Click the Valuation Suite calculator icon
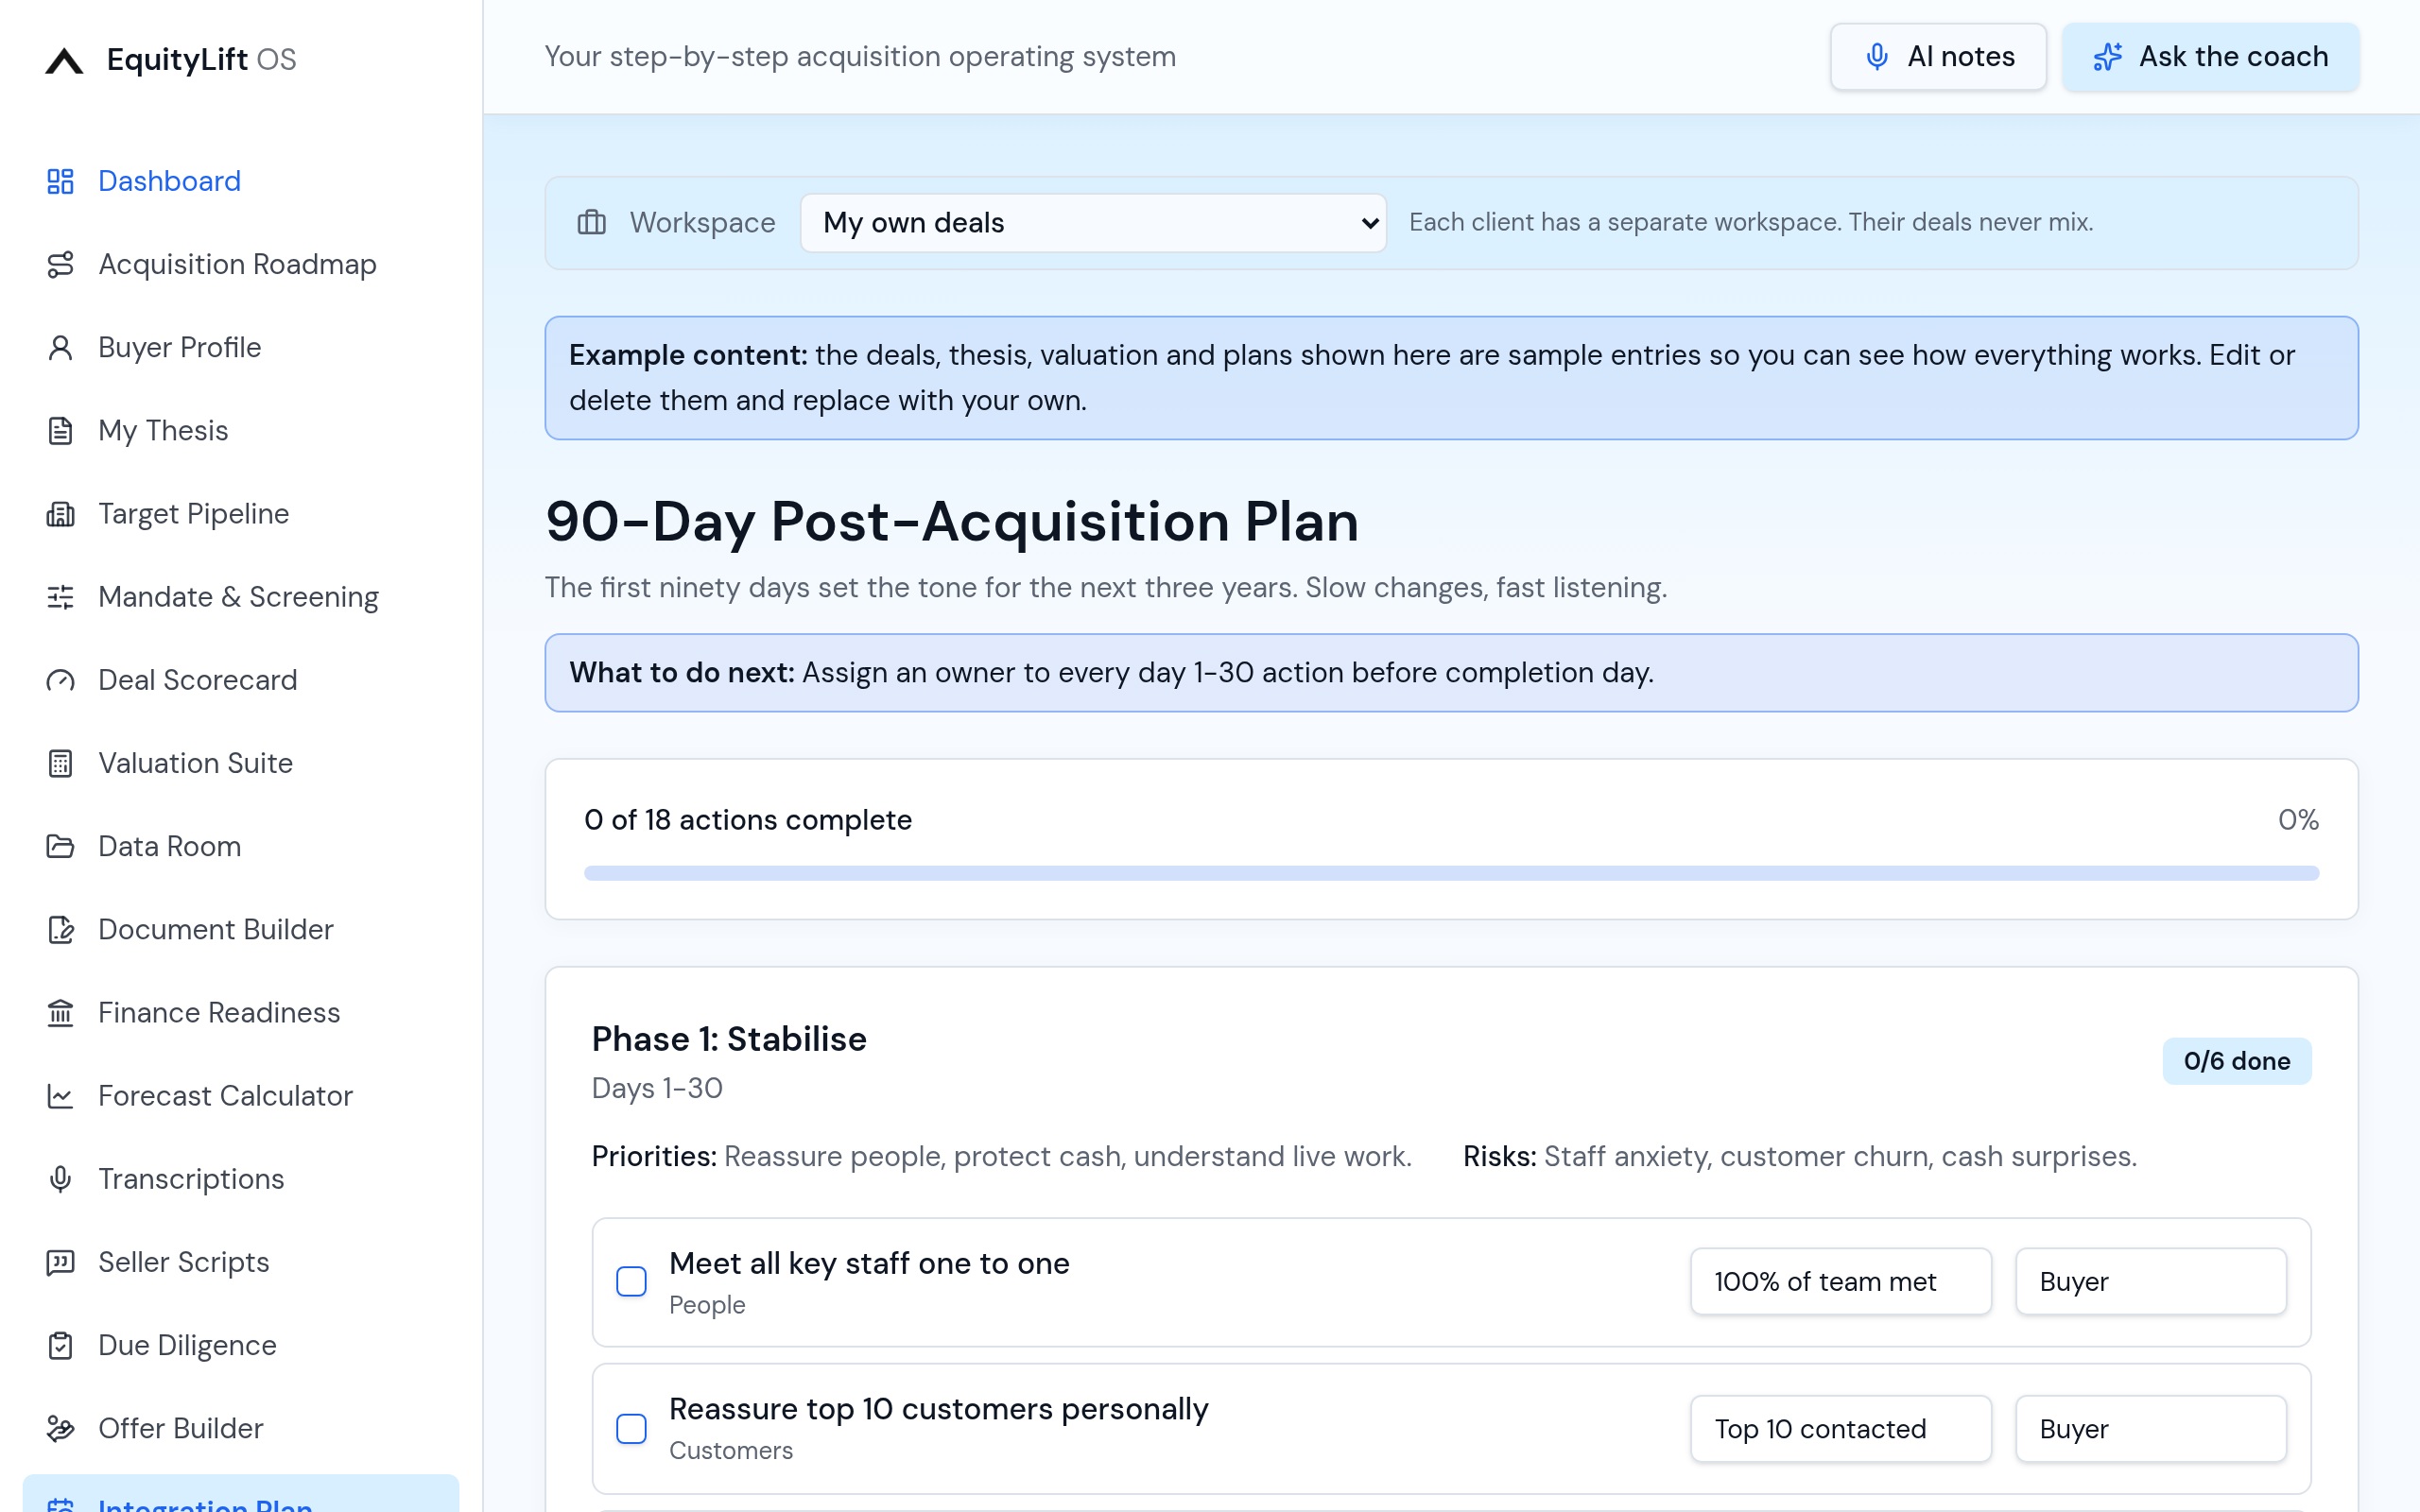This screenshot has height=1512, width=2420. click(60, 763)
